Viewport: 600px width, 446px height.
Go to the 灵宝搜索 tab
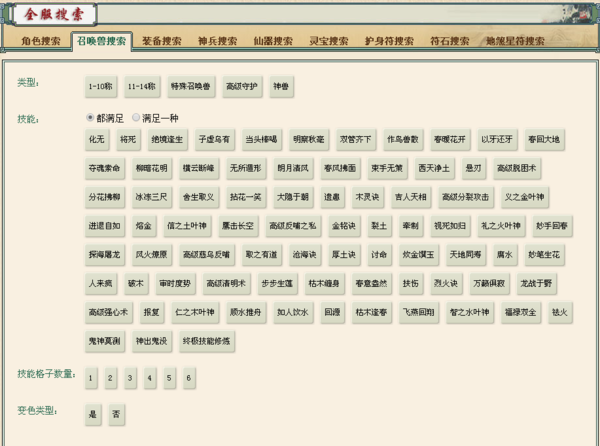coord(327,41)
